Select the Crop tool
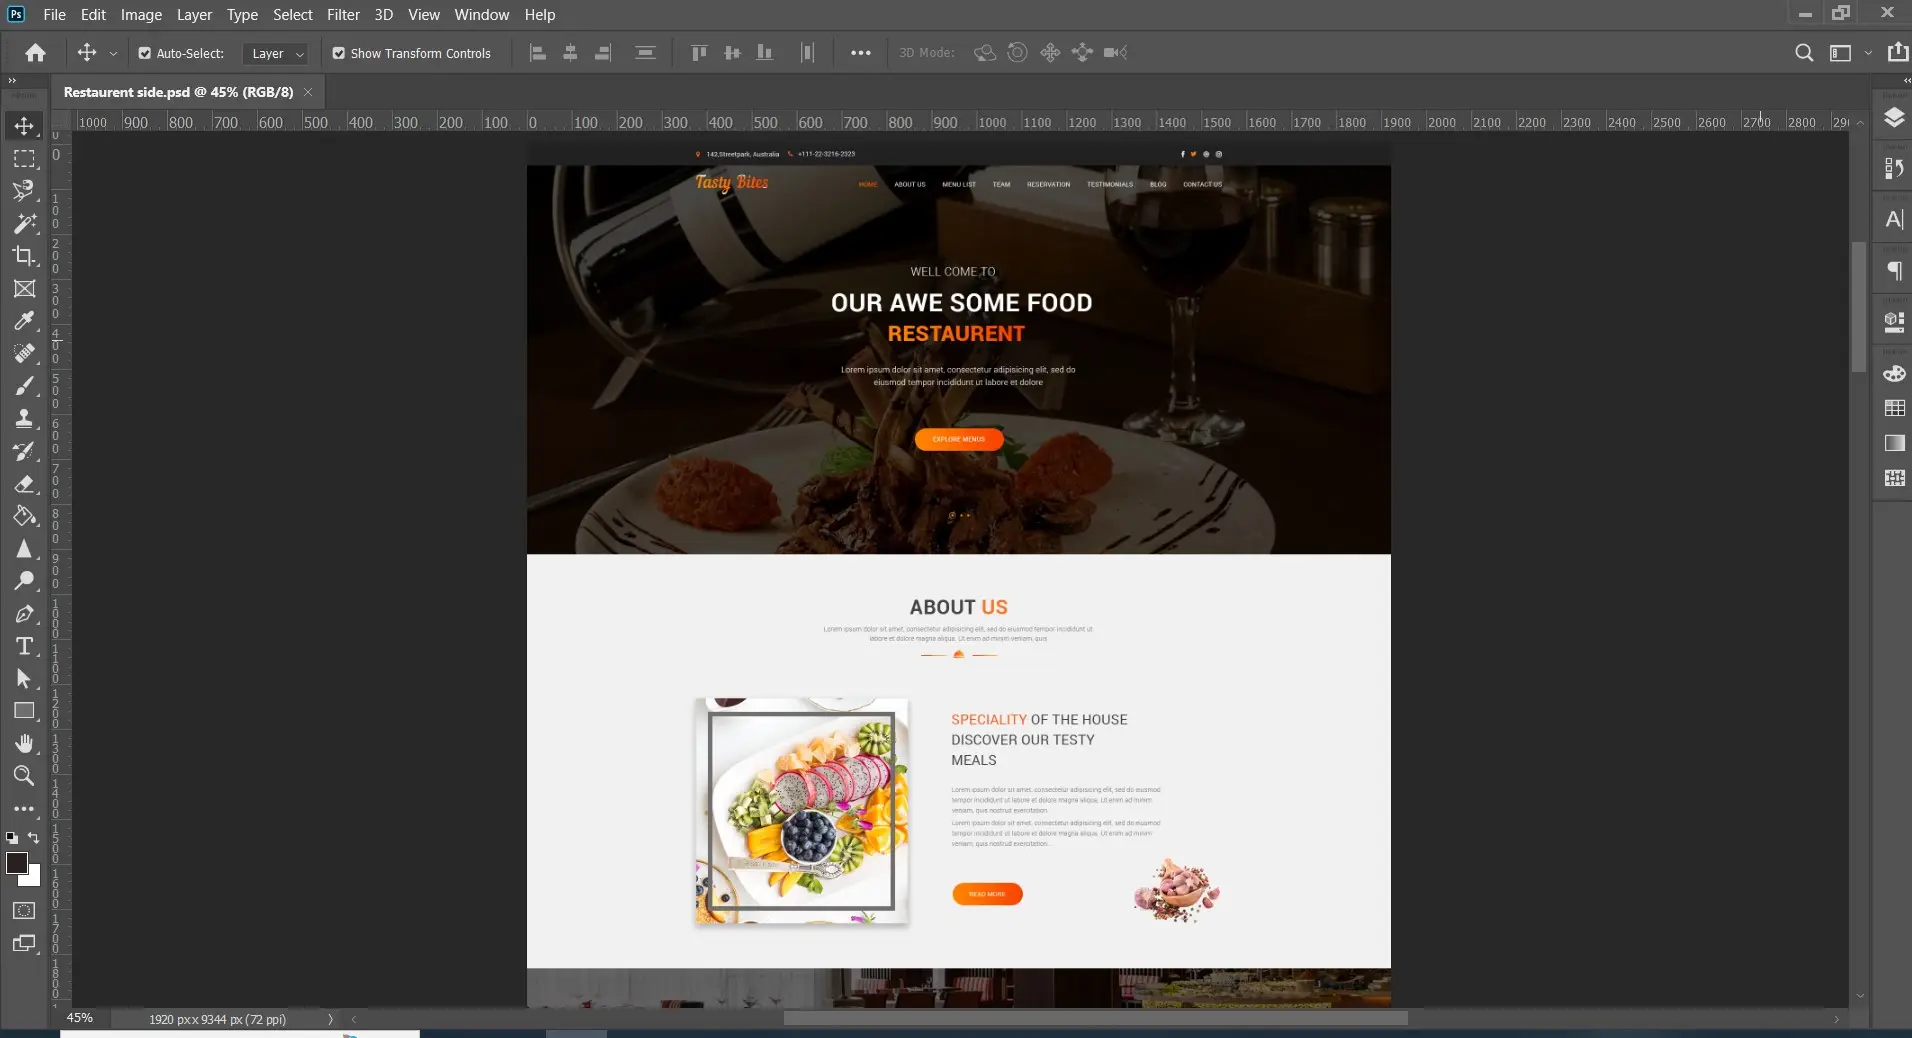 (24, 256)
